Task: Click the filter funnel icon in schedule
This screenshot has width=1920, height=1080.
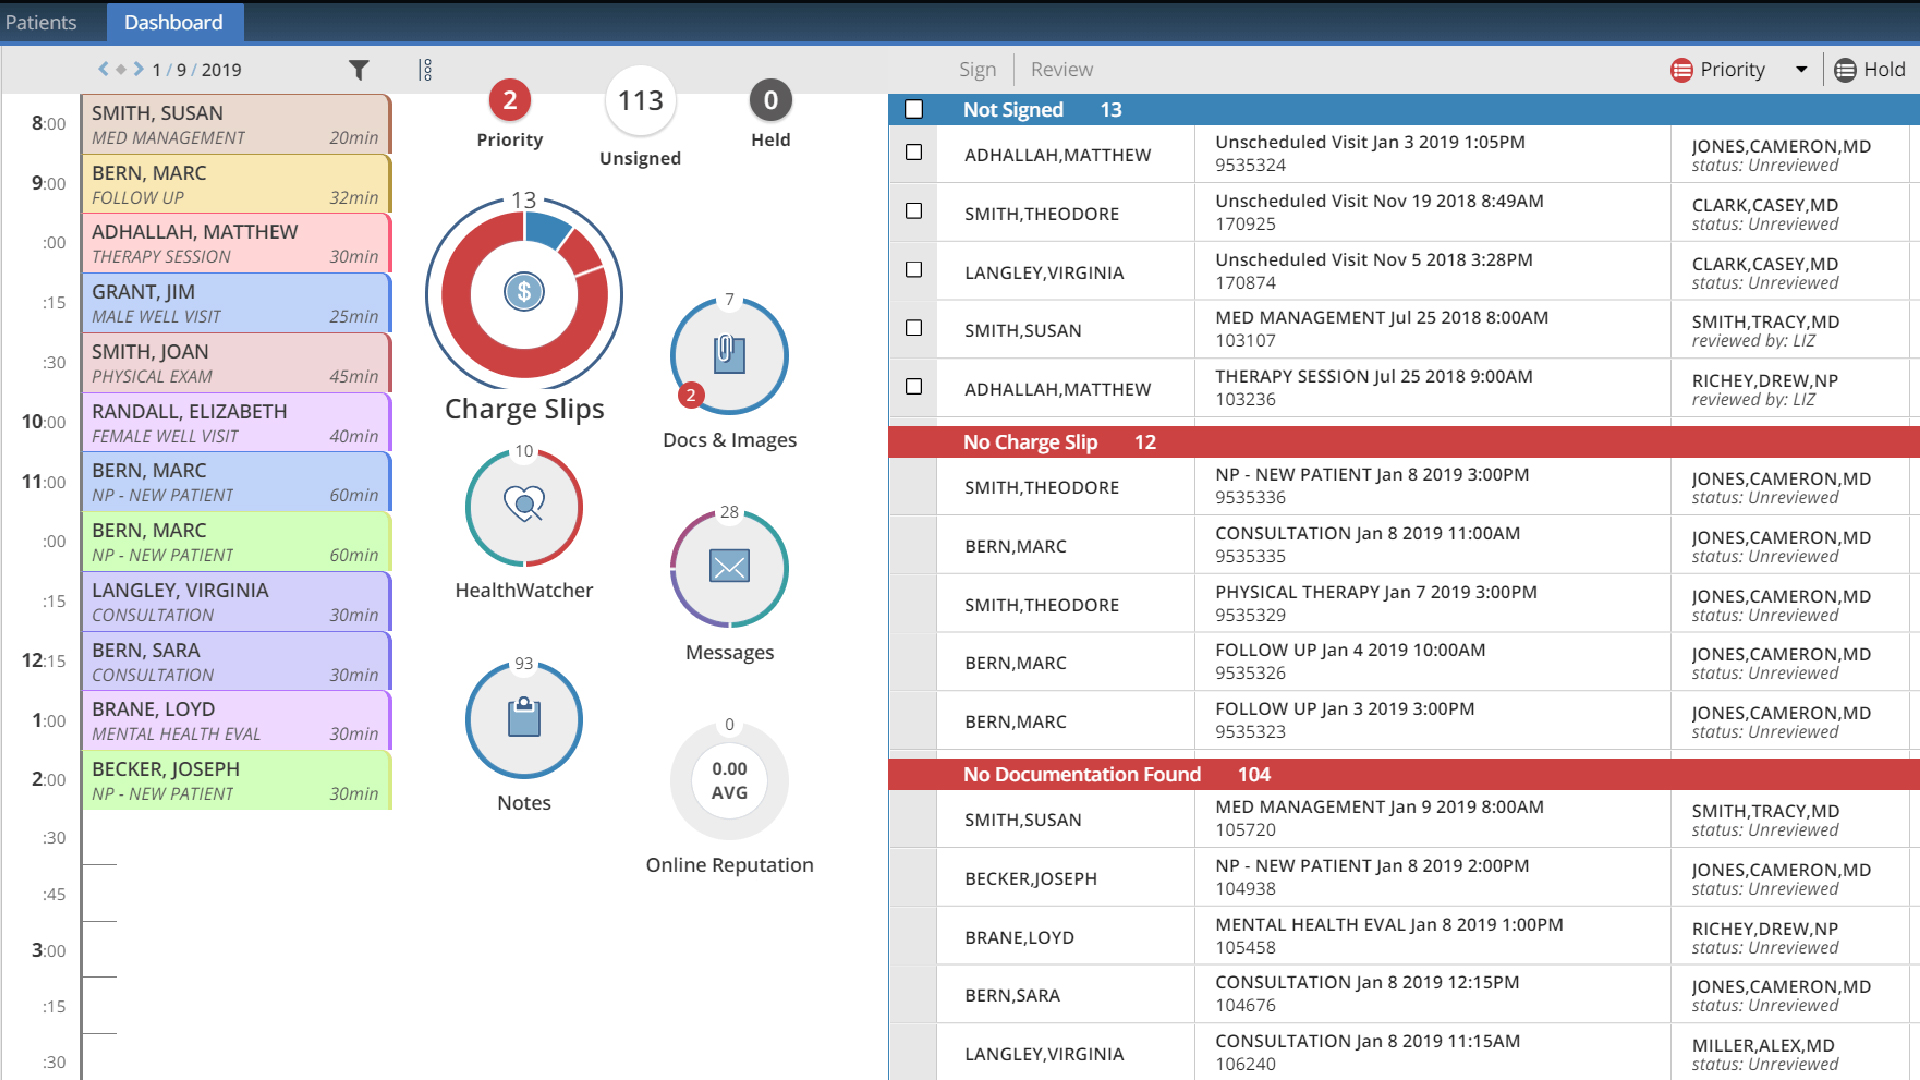Action: click(360, 69)
